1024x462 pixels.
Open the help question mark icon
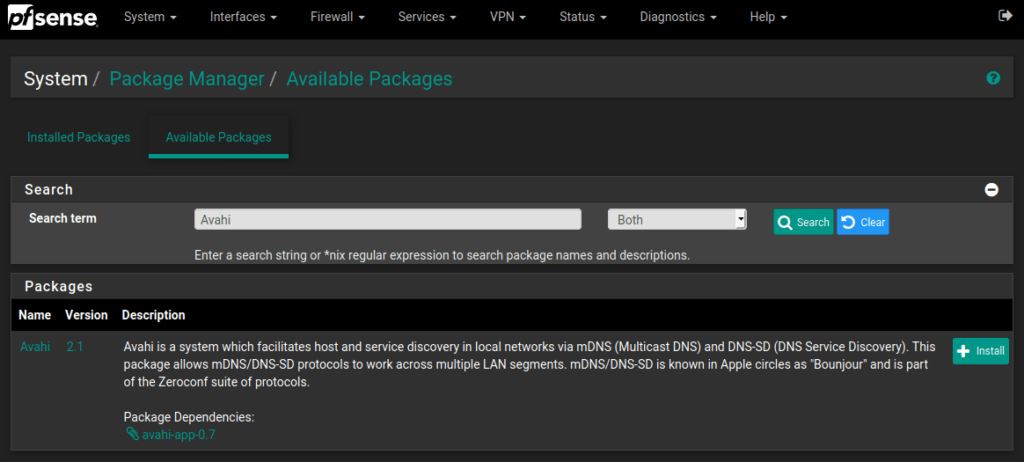pyautogui.click(x=993, y=78)
